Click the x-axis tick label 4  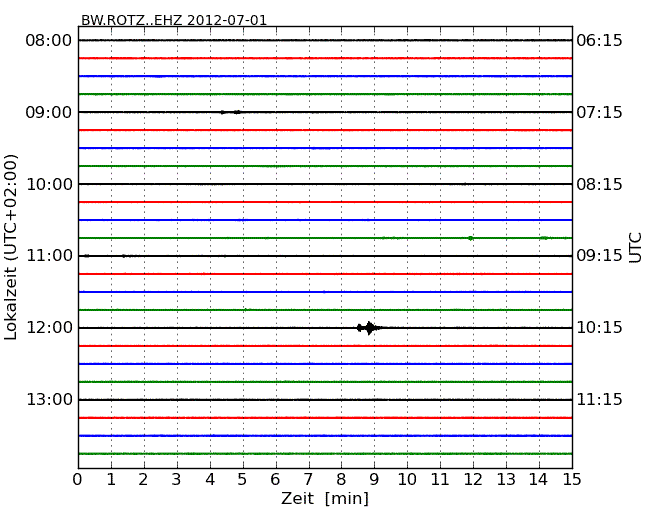[x=210, y=479]
